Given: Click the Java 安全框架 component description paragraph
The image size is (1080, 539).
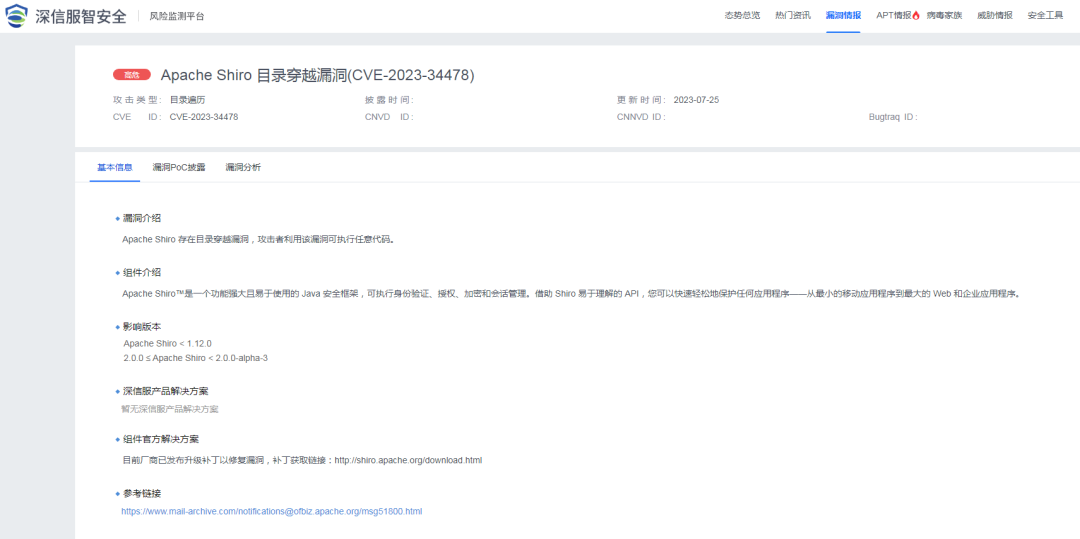Looking at the screenshot, I should [570, 293].
